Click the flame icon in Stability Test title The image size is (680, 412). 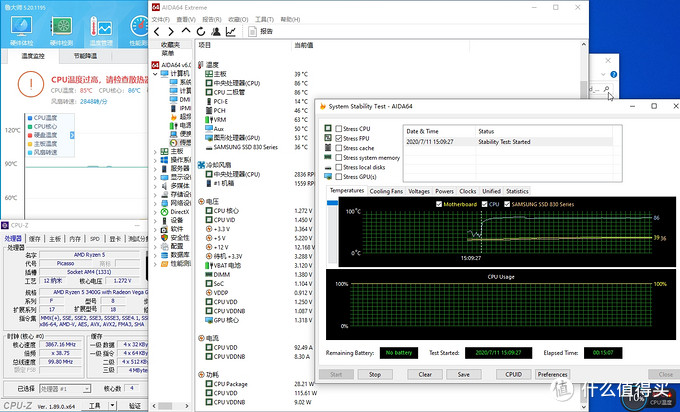point(323,106)
